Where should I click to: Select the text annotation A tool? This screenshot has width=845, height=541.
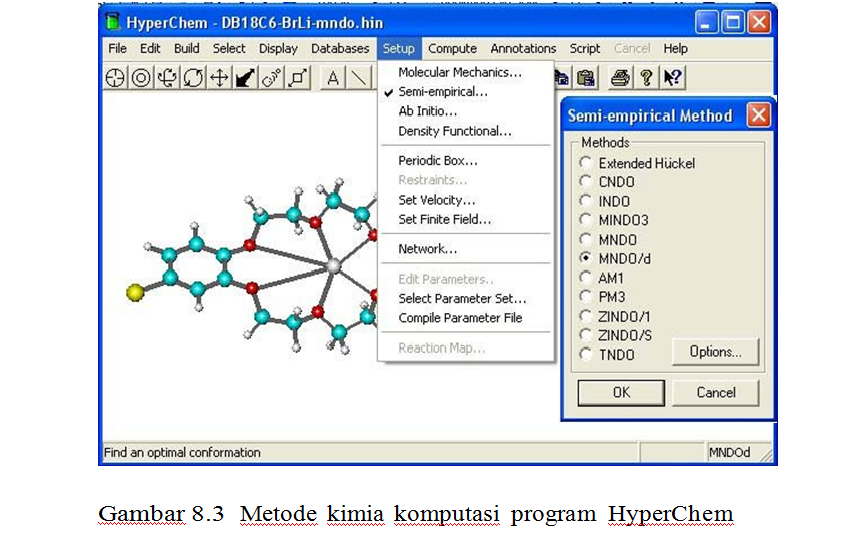pyautogui.click(x=333, y=78)
